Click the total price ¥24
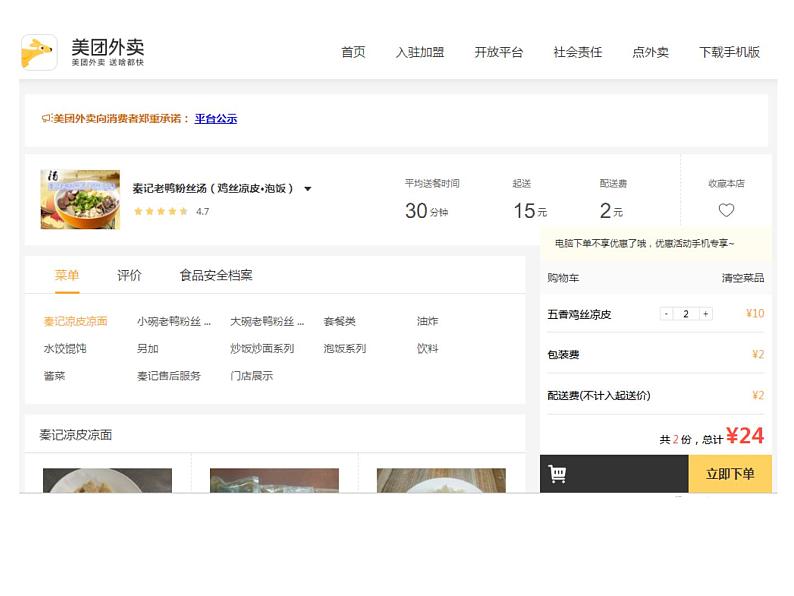This screenshot has height=596, width=794. [x=744, y=436]
